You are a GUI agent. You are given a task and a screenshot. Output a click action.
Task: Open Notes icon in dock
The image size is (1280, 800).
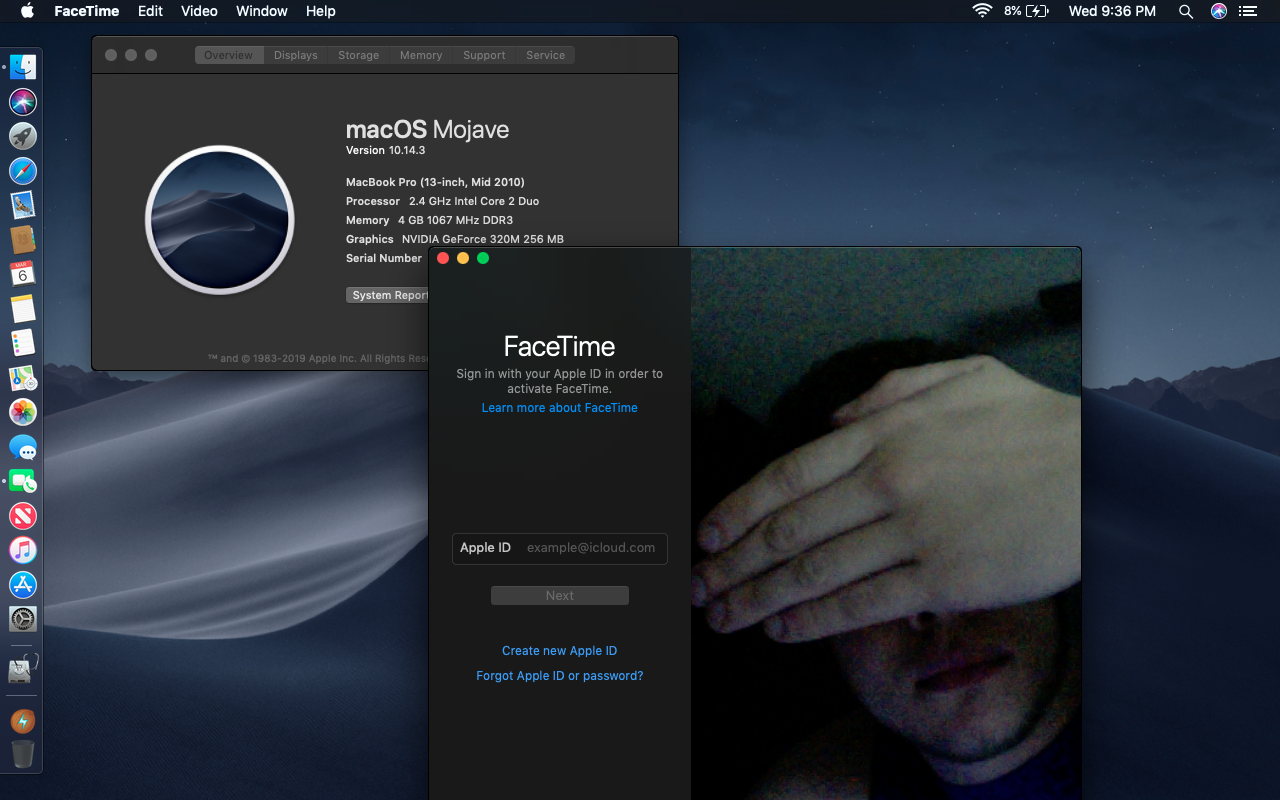point(23,308)
